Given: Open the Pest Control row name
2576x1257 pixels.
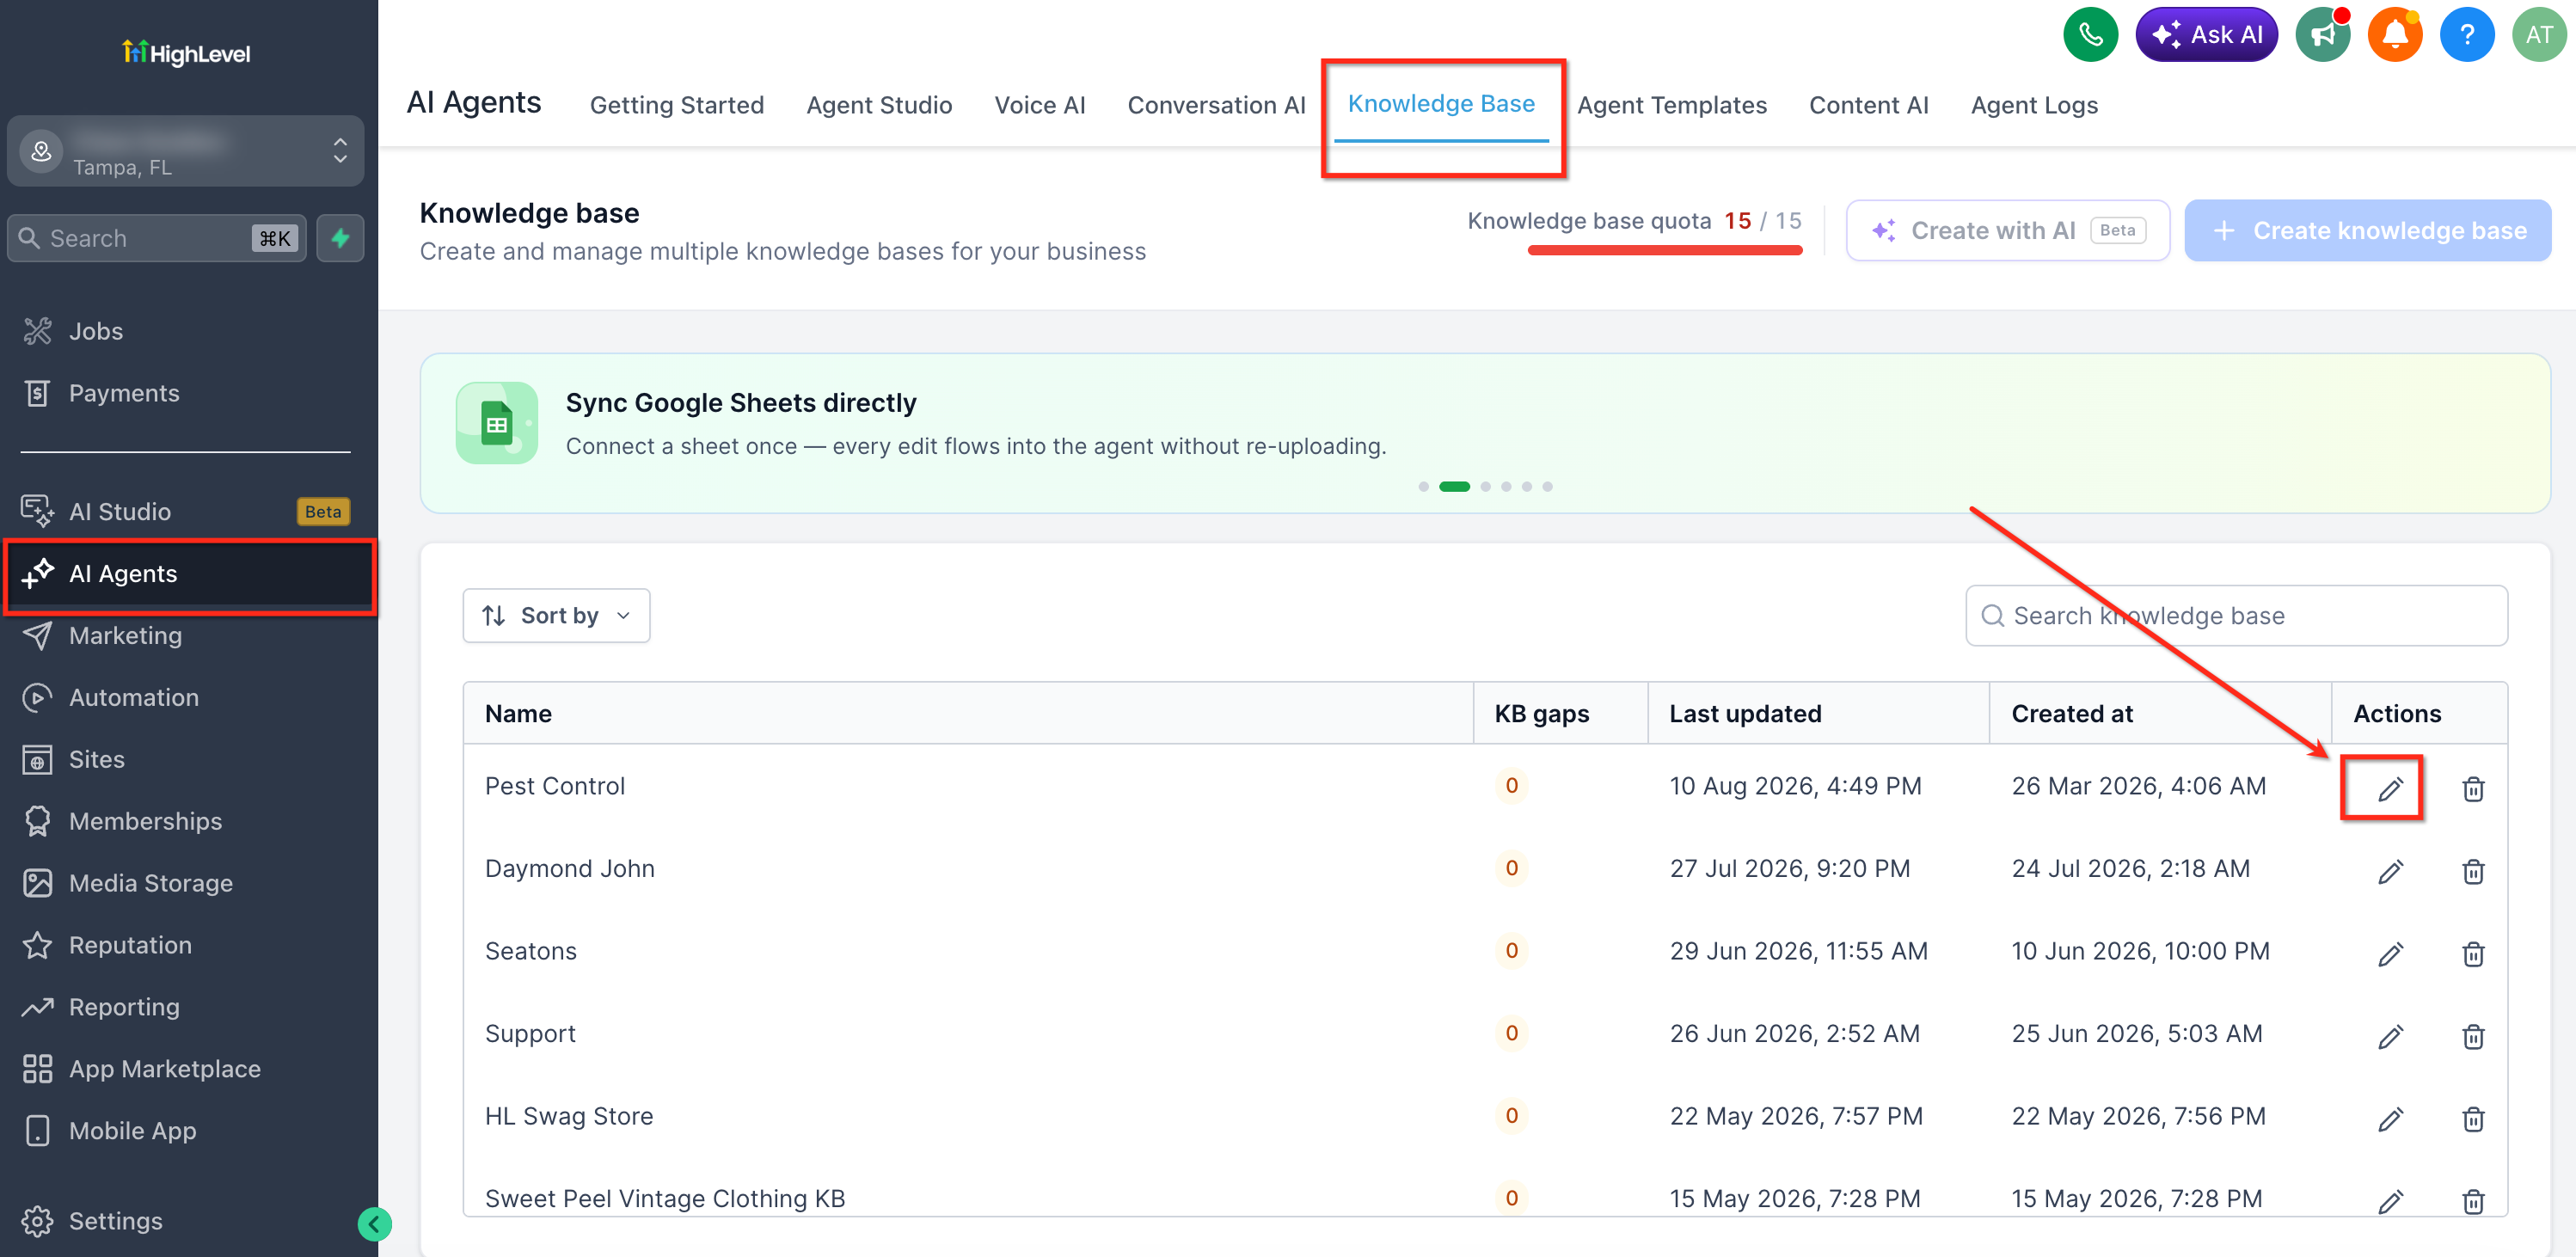Looking at the screenshot, I should tap(554, 786).
